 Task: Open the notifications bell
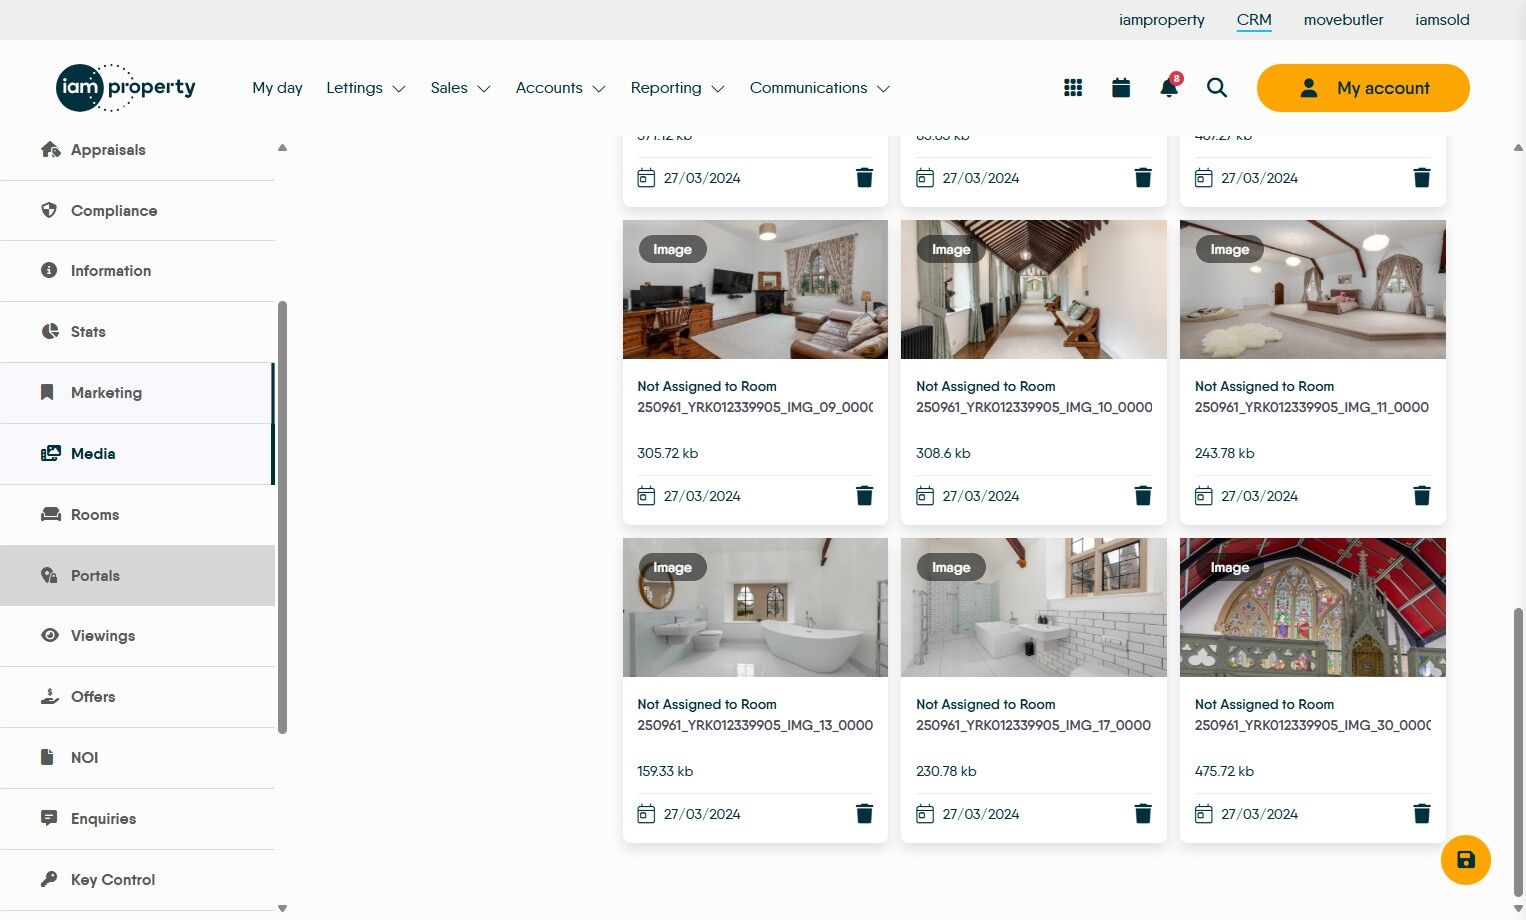pyautogui.click(x=1169, y=87)
